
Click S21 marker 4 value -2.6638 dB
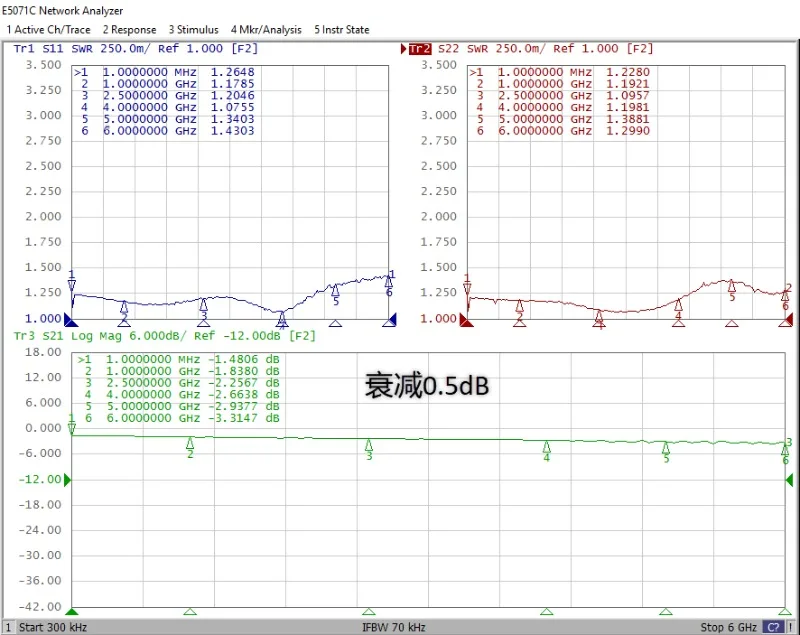[x=244, y=394]
